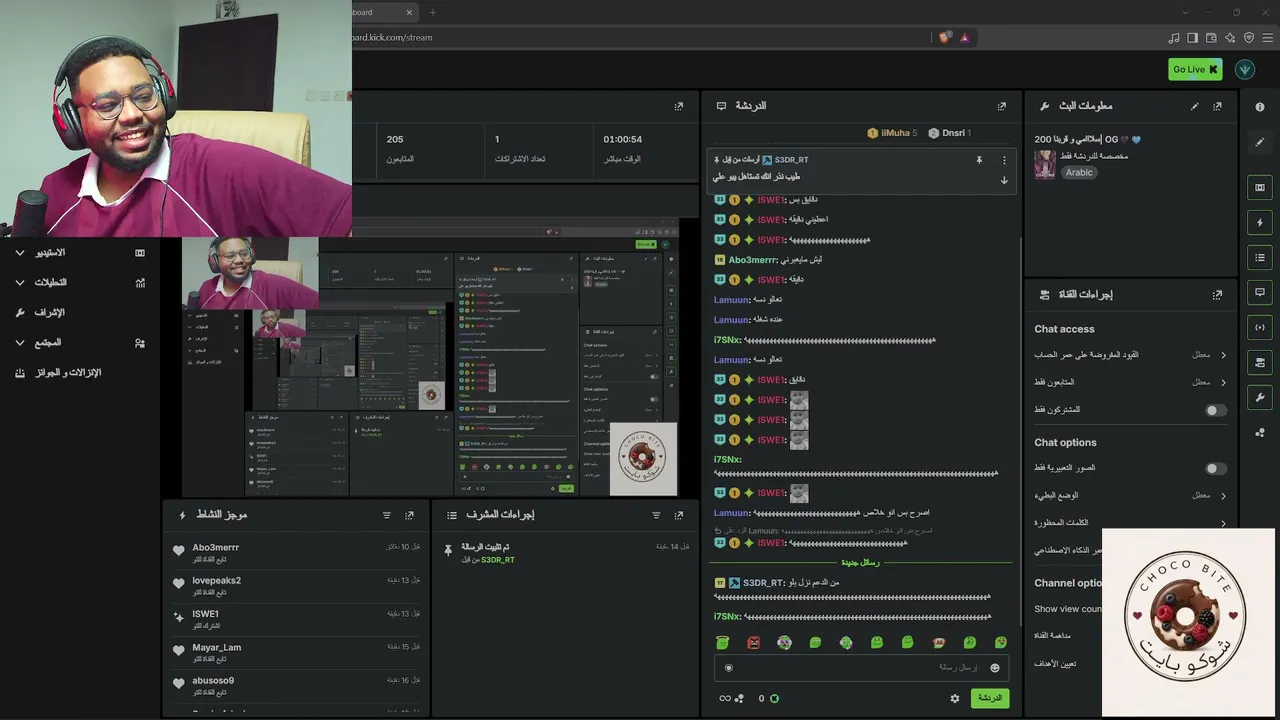Click the info icon in the right rail
The image size is (1280, 720).
coord(1260,107)
